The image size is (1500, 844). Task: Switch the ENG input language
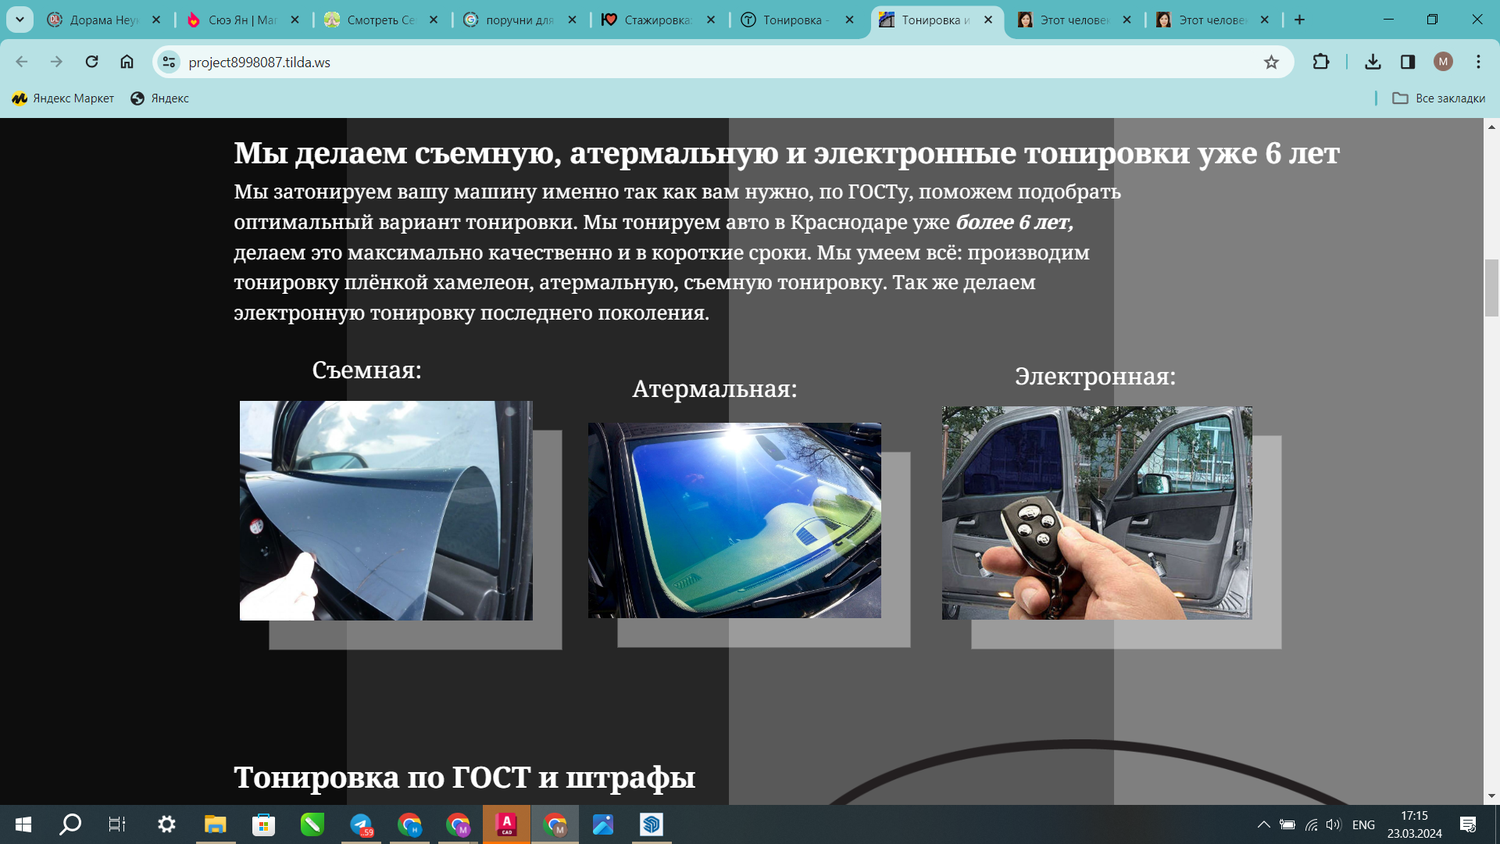tap(1363, 825)
